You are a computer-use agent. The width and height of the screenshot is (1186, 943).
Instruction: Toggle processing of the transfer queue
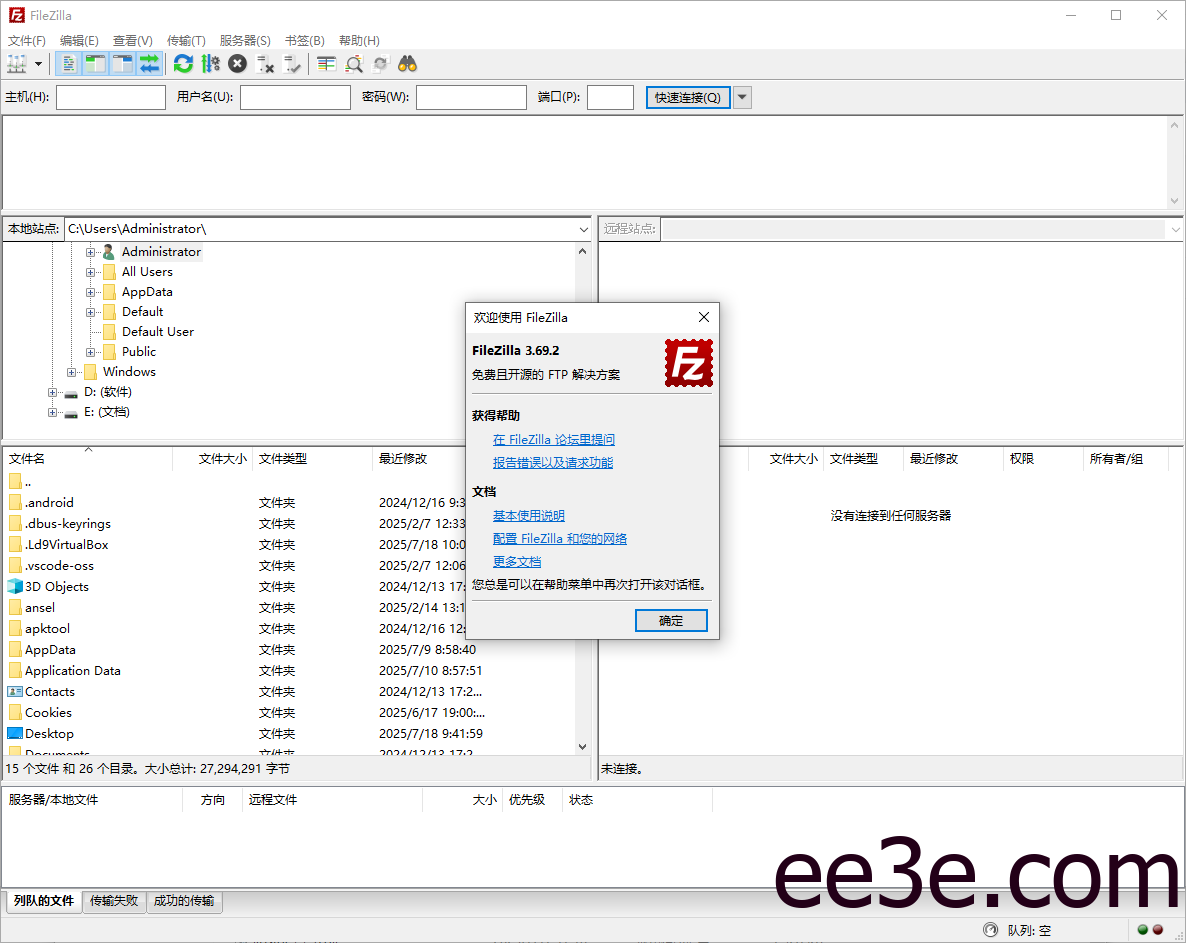point(211,63)
